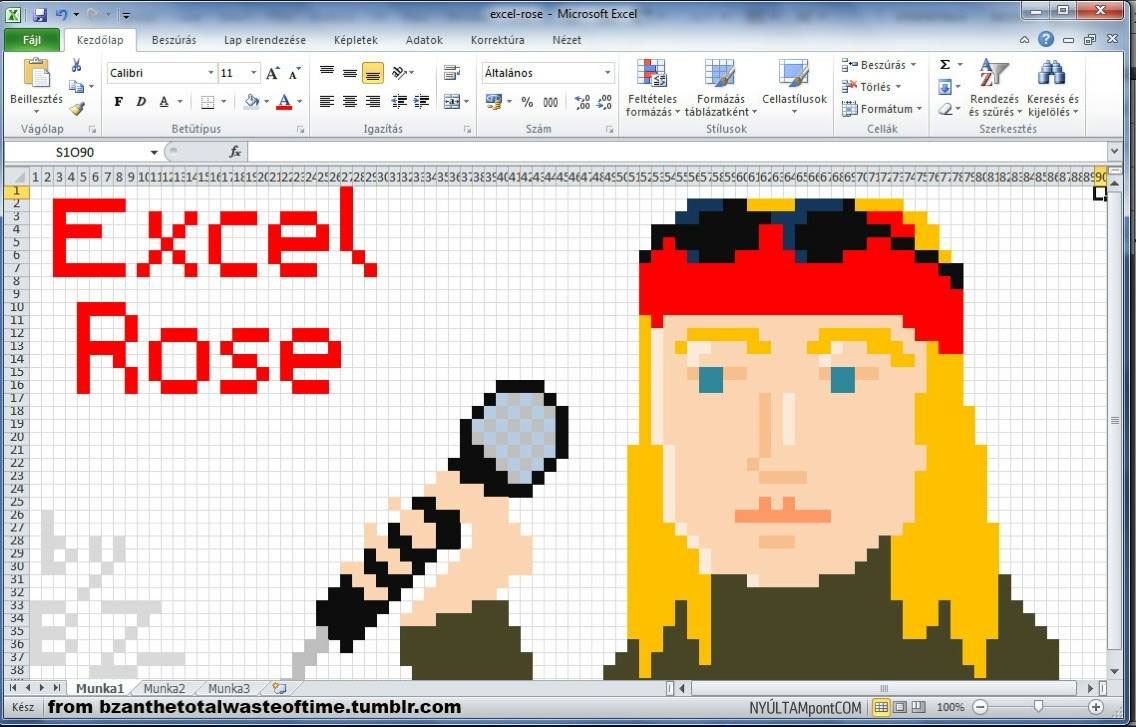The width and height of the screenshot is (1136, 727).
Task: Click the Törlés button in Cellák group
Action: point(872,87)
